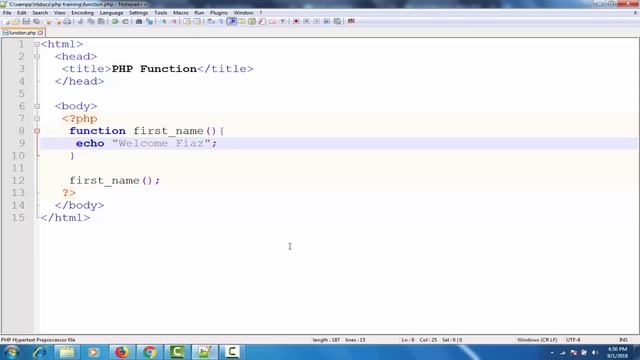Open the Run menu
This screenshot has width=640, height=360.
click(x=199, y=13)
